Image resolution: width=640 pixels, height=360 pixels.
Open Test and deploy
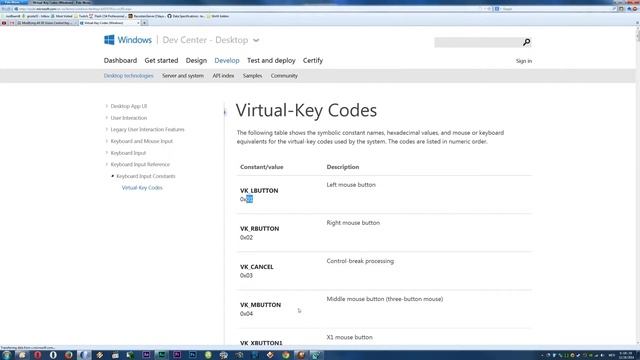point(271,60)
